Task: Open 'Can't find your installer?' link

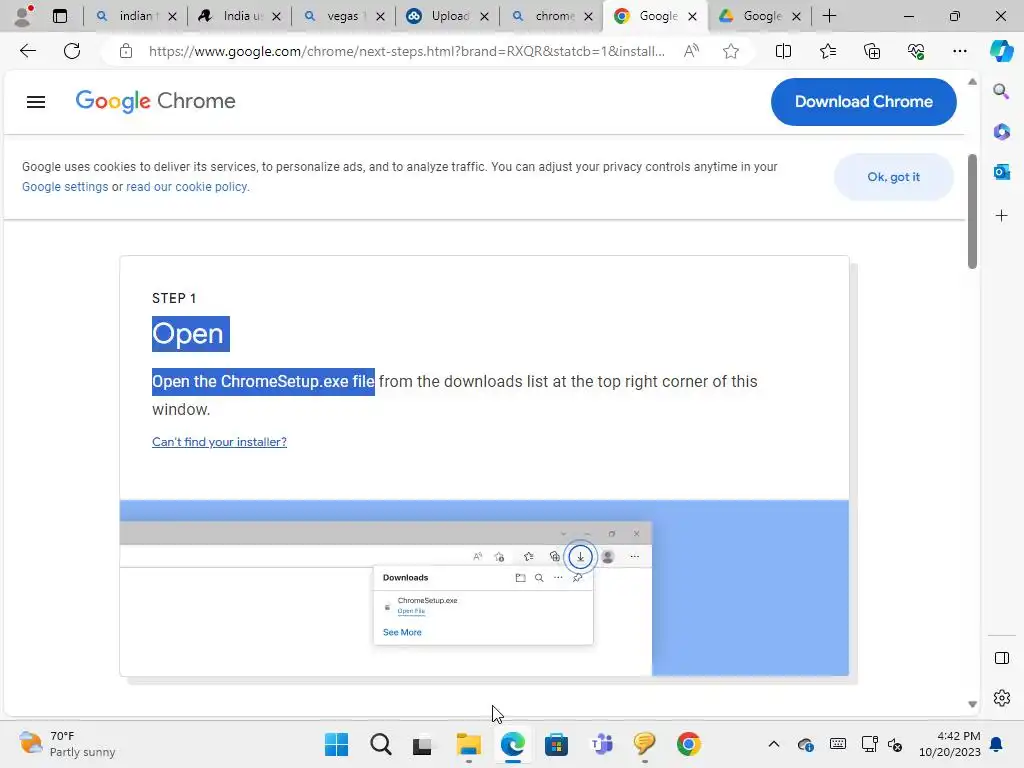Action: click(x=219, y=442)
